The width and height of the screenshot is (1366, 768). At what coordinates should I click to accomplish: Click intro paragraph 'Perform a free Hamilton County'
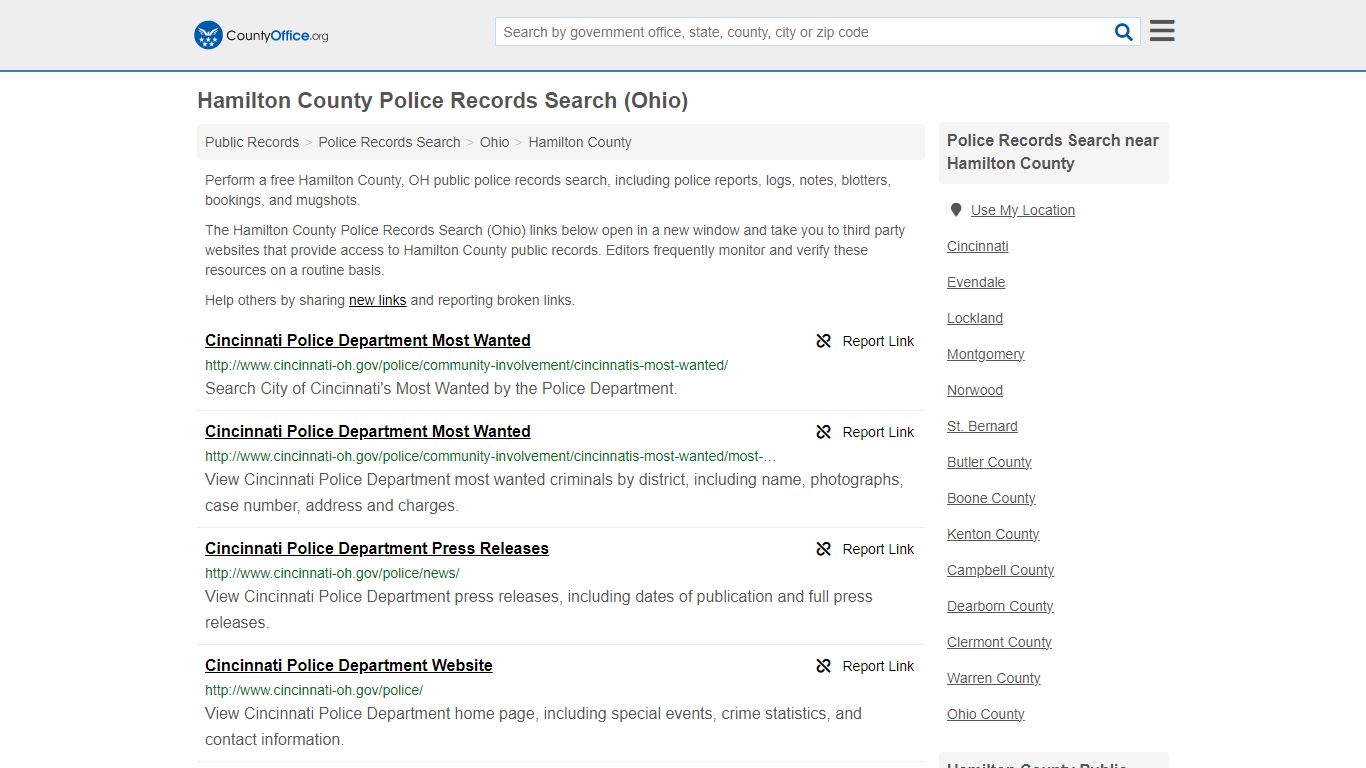tap(548, 190)
